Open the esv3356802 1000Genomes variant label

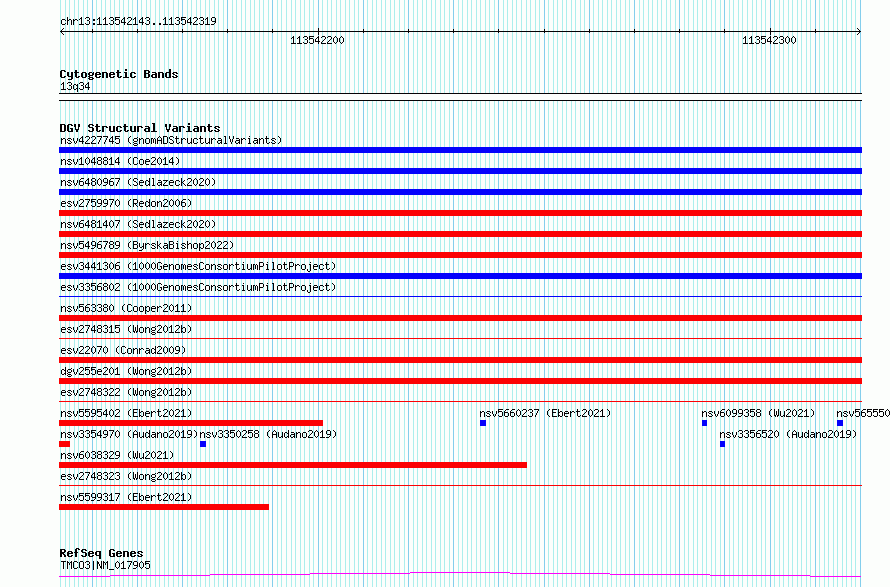[x=198, y=287]
